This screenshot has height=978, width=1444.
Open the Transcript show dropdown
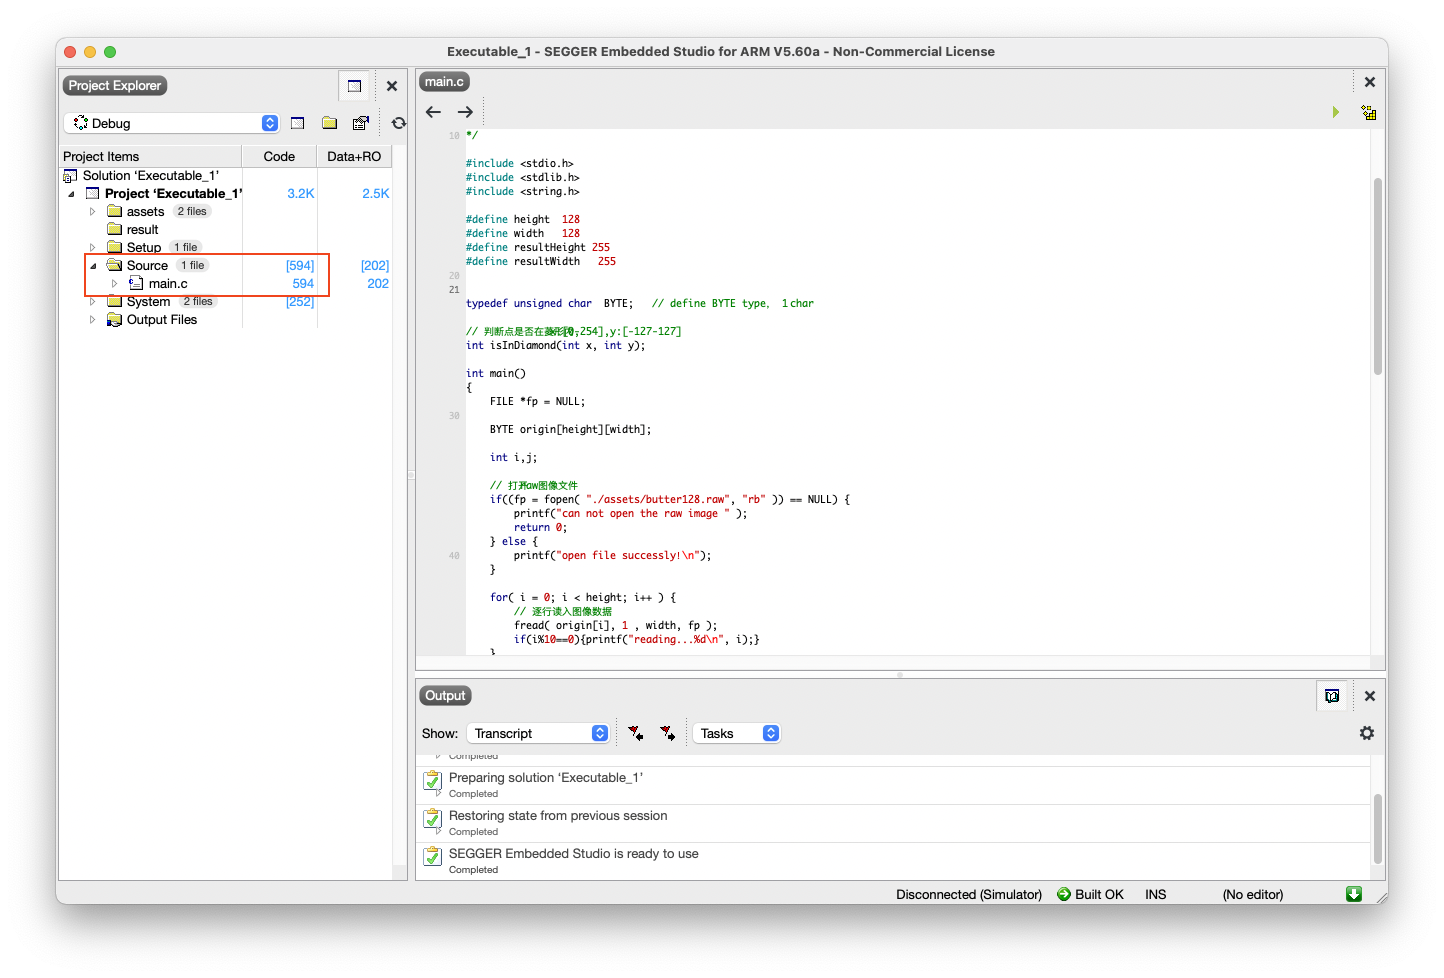[x=539, y=733]
